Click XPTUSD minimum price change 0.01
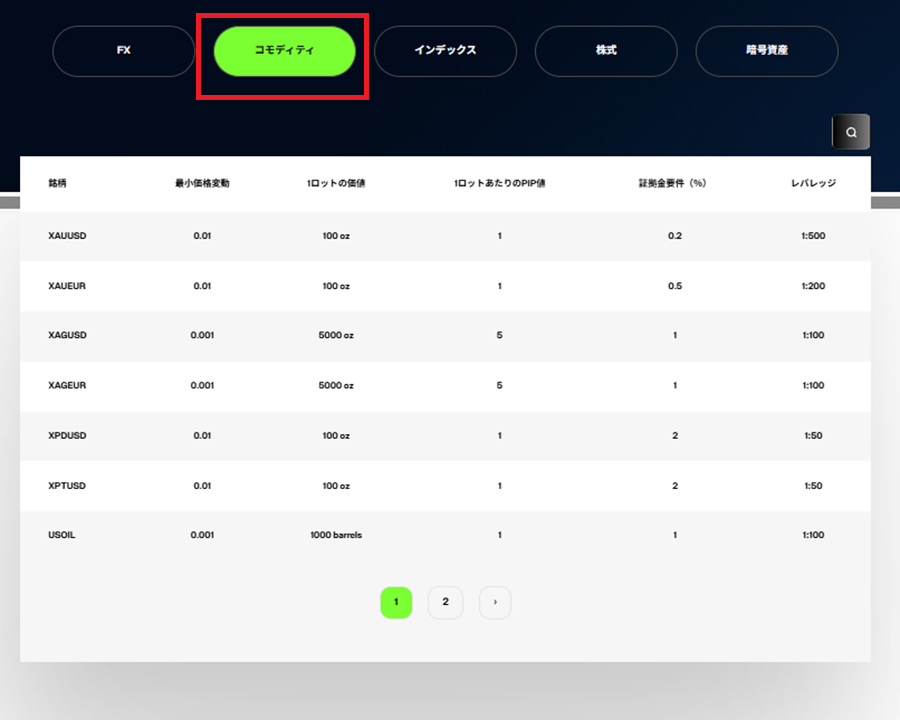Screen dimensions: 900x720 (x=202, y=486)
